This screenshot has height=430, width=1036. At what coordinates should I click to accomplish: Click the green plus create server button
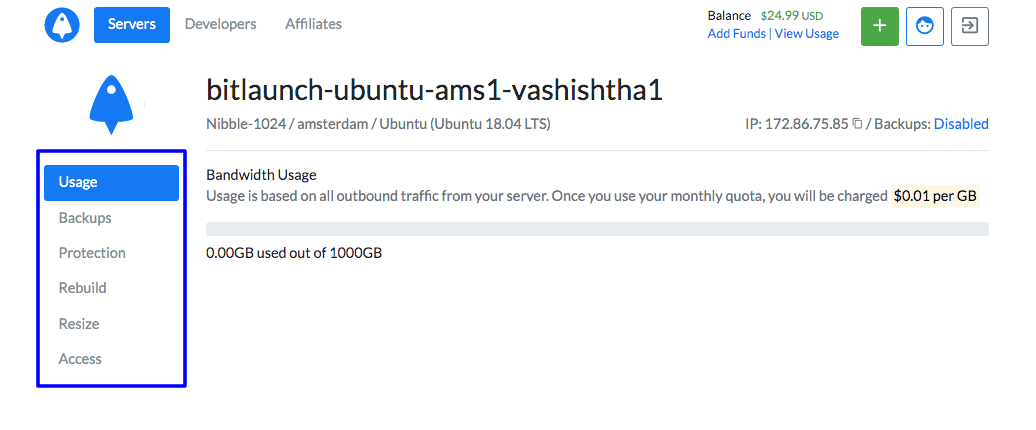879,26
